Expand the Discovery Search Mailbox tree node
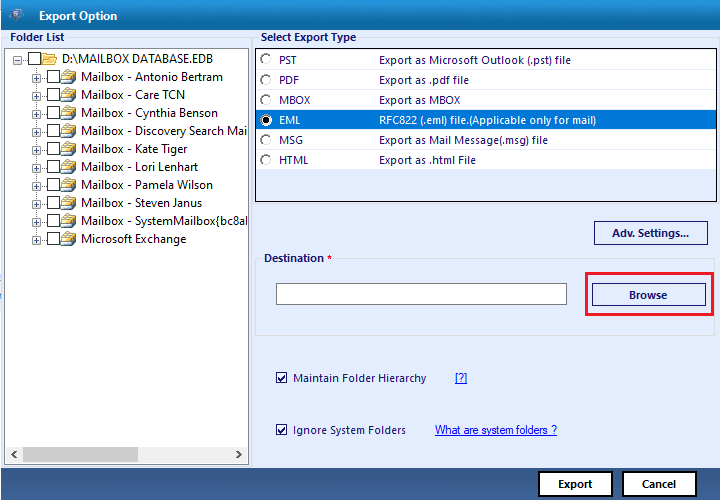Viewport: 720px width, 501px height. pos(37,131)
